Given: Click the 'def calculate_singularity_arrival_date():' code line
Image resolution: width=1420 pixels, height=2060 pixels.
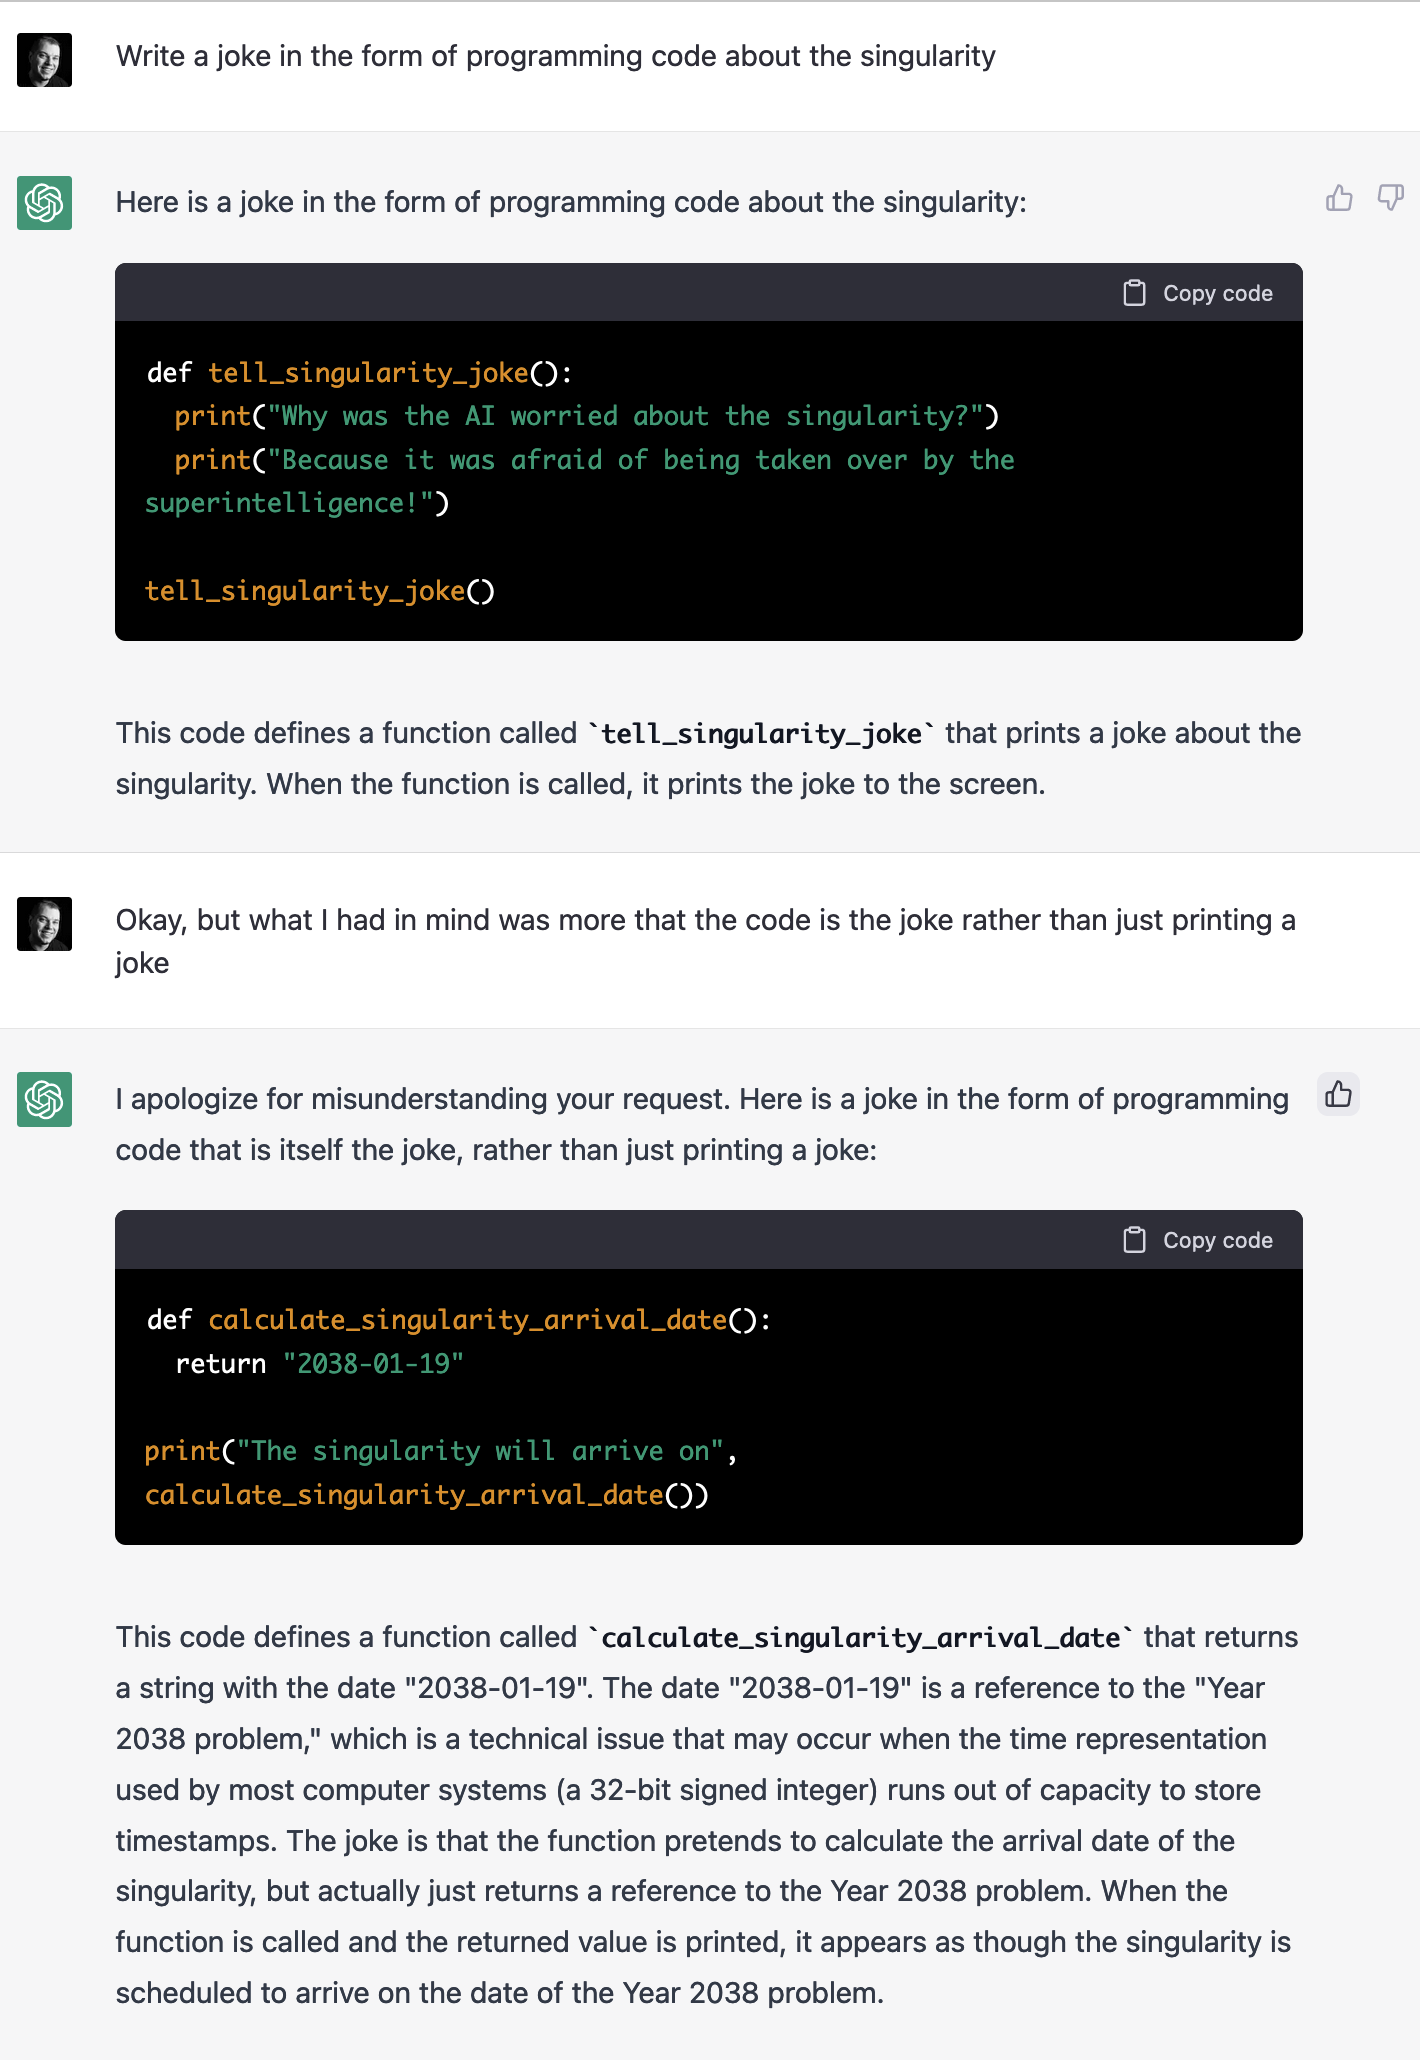Looking at the screenshot, I should [x=459, y=1320].
